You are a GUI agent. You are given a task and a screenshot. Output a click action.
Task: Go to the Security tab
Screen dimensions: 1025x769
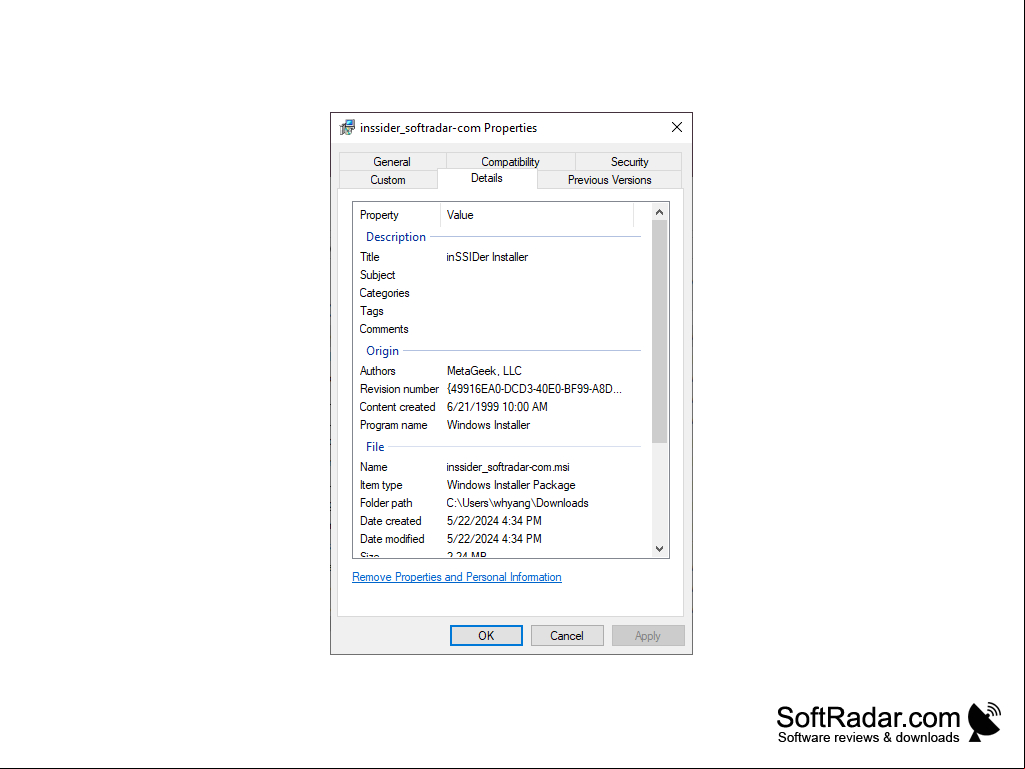point(629,162)
